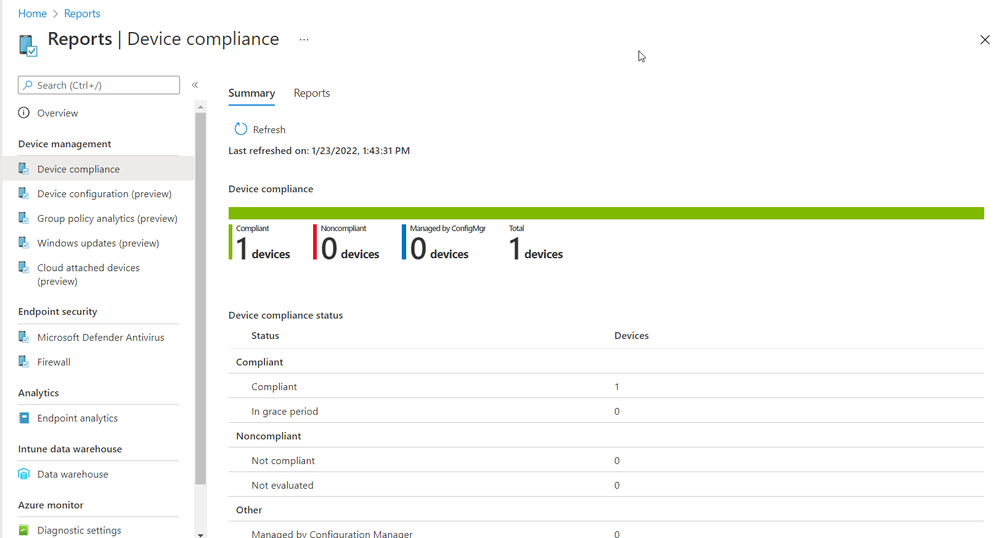Click the Refresh icon

pos(240,129)
